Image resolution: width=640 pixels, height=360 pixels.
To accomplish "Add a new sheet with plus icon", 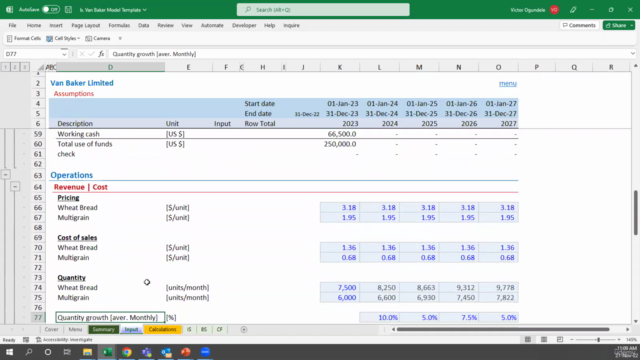I will tap(244, 329).
